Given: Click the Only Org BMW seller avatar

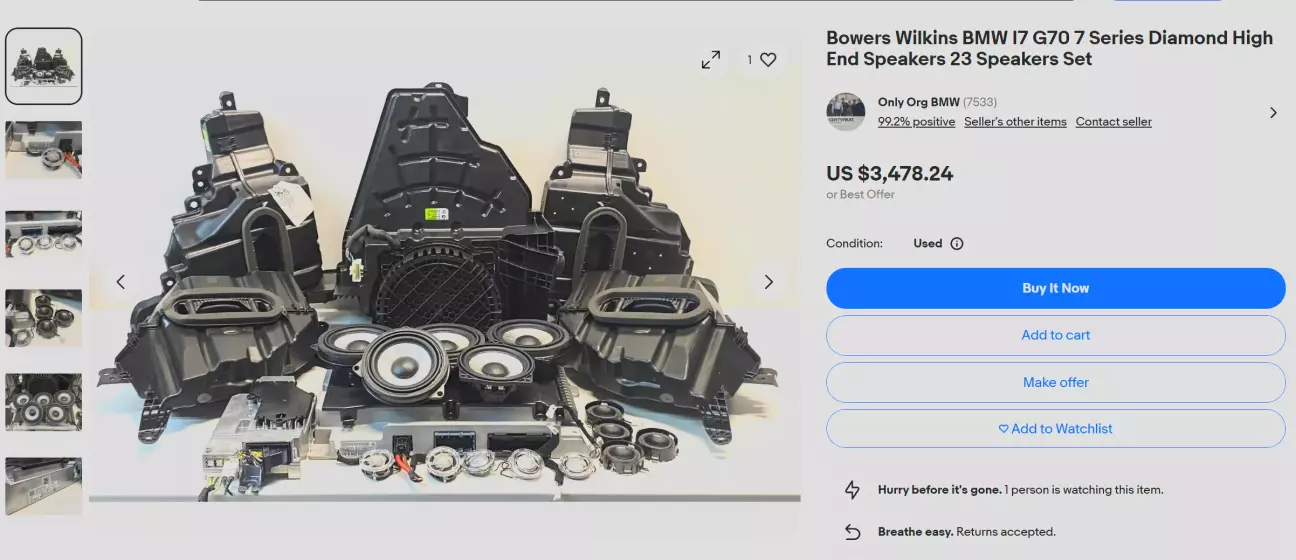Looking at the screenshot, I should click(x=846, y=112).
